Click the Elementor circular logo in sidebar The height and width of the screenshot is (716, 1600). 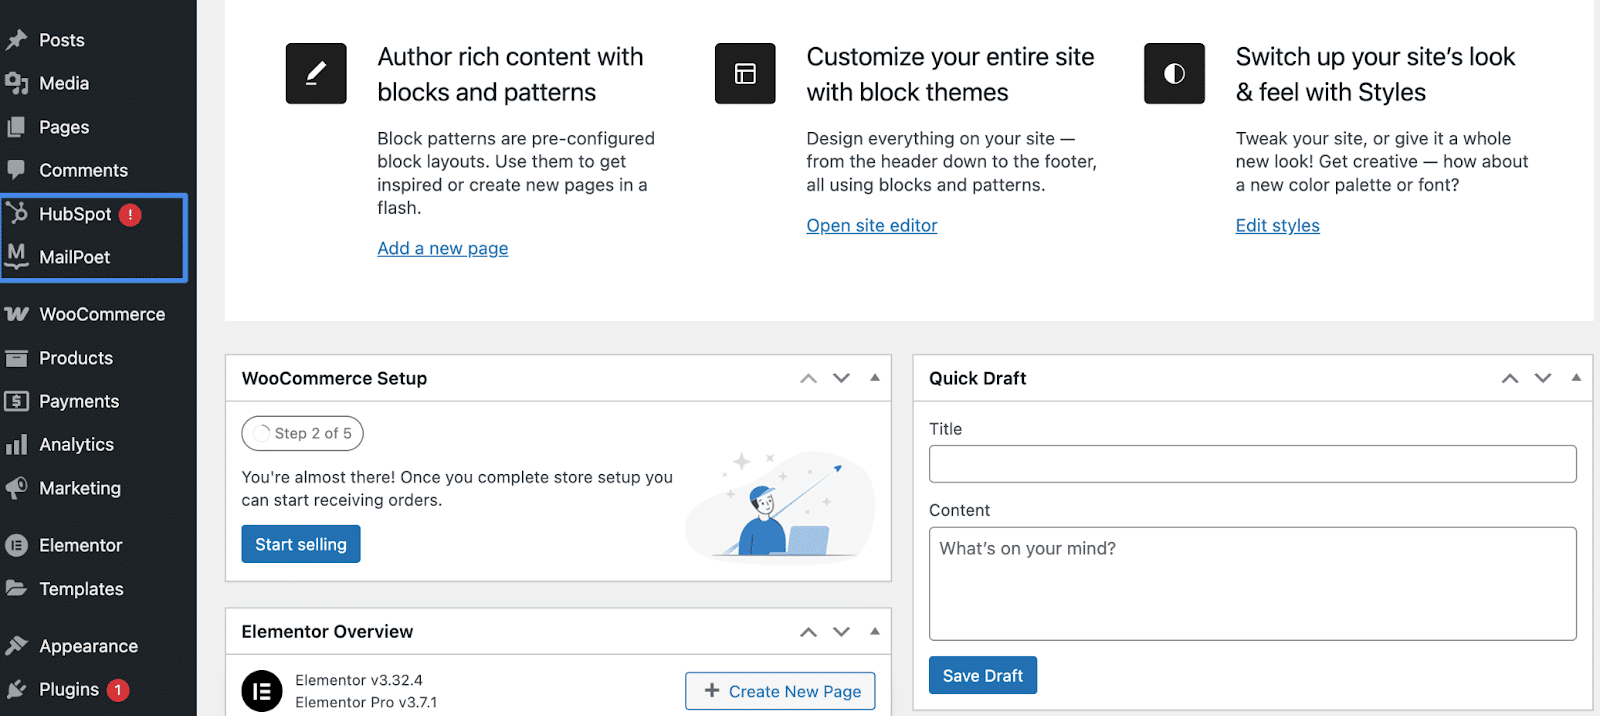16,545
